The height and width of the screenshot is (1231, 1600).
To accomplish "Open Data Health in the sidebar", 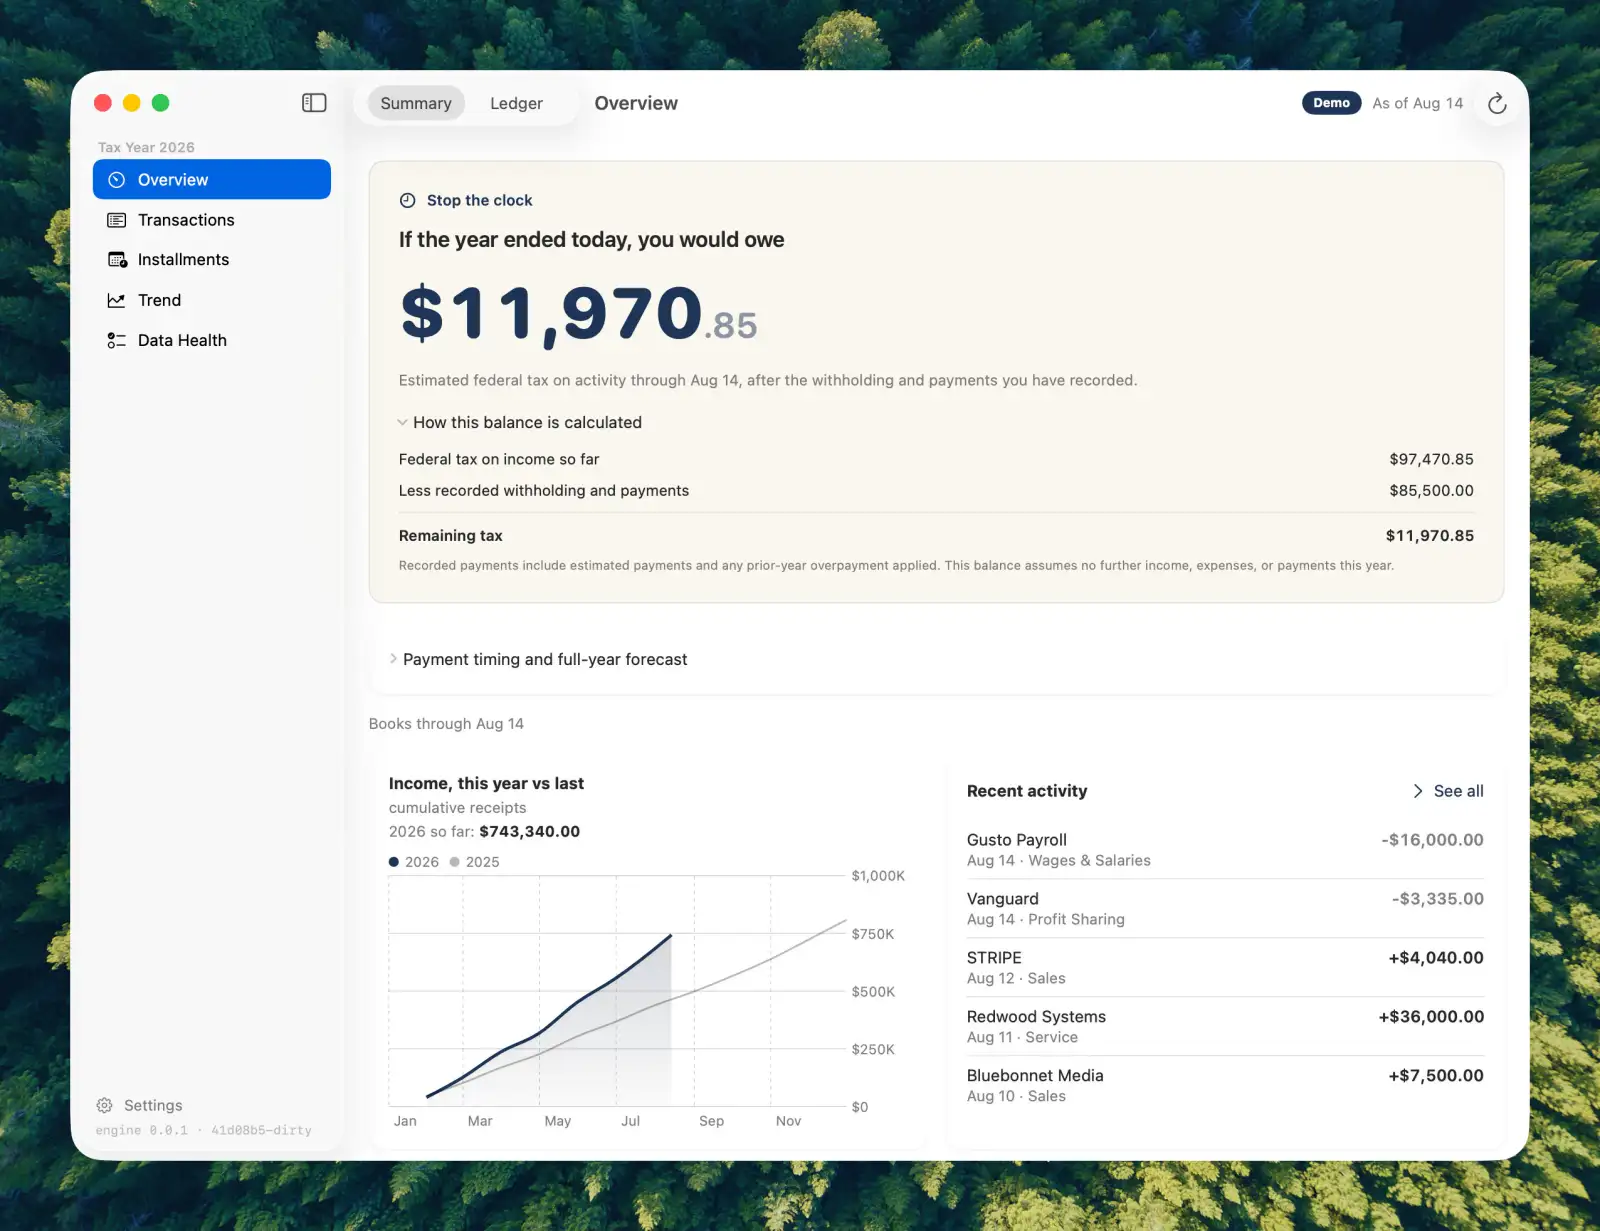I will (x=212, y=340).
